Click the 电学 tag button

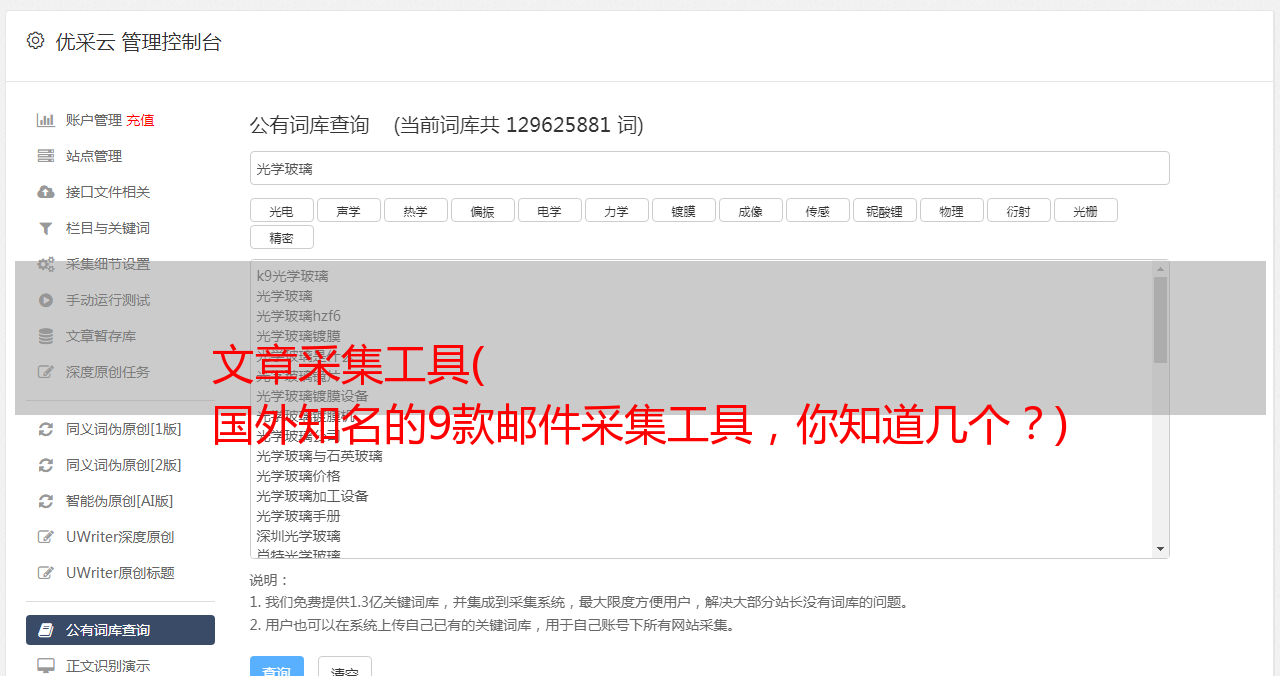point(550,210)
